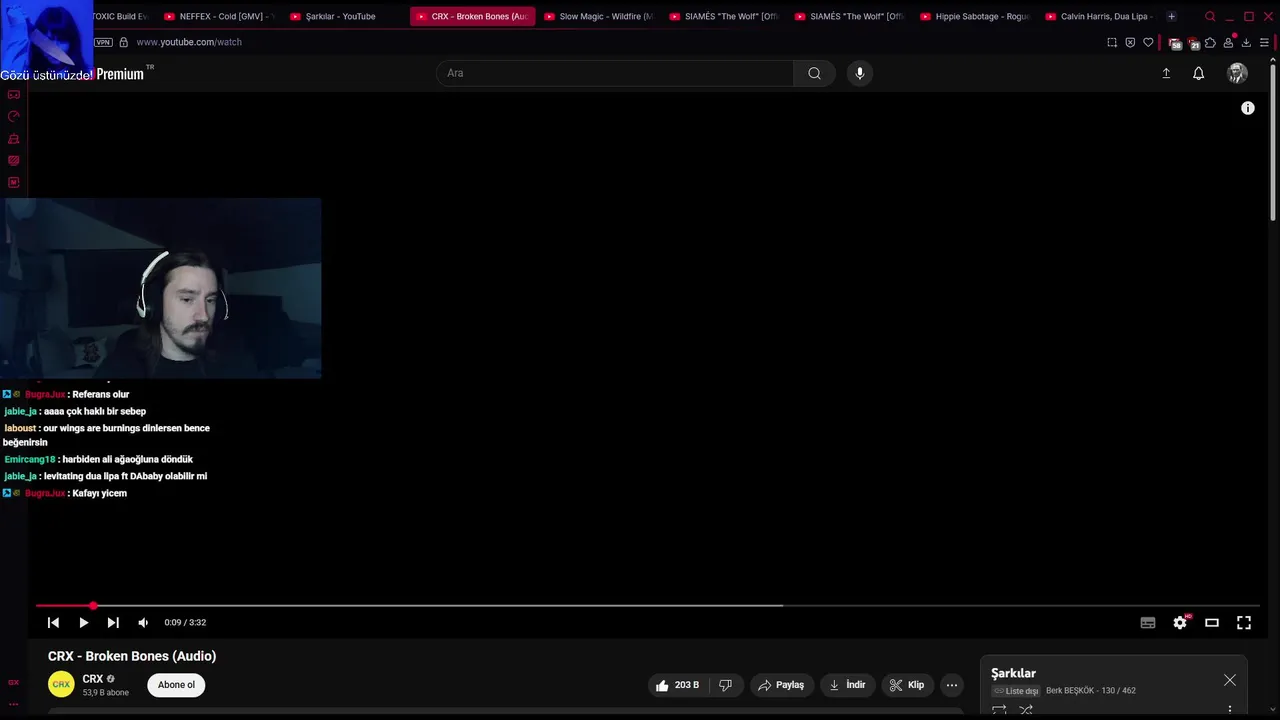Open browser downloads icon
Viewport: 1280px width, 720px height.
tap(1246, 42)
